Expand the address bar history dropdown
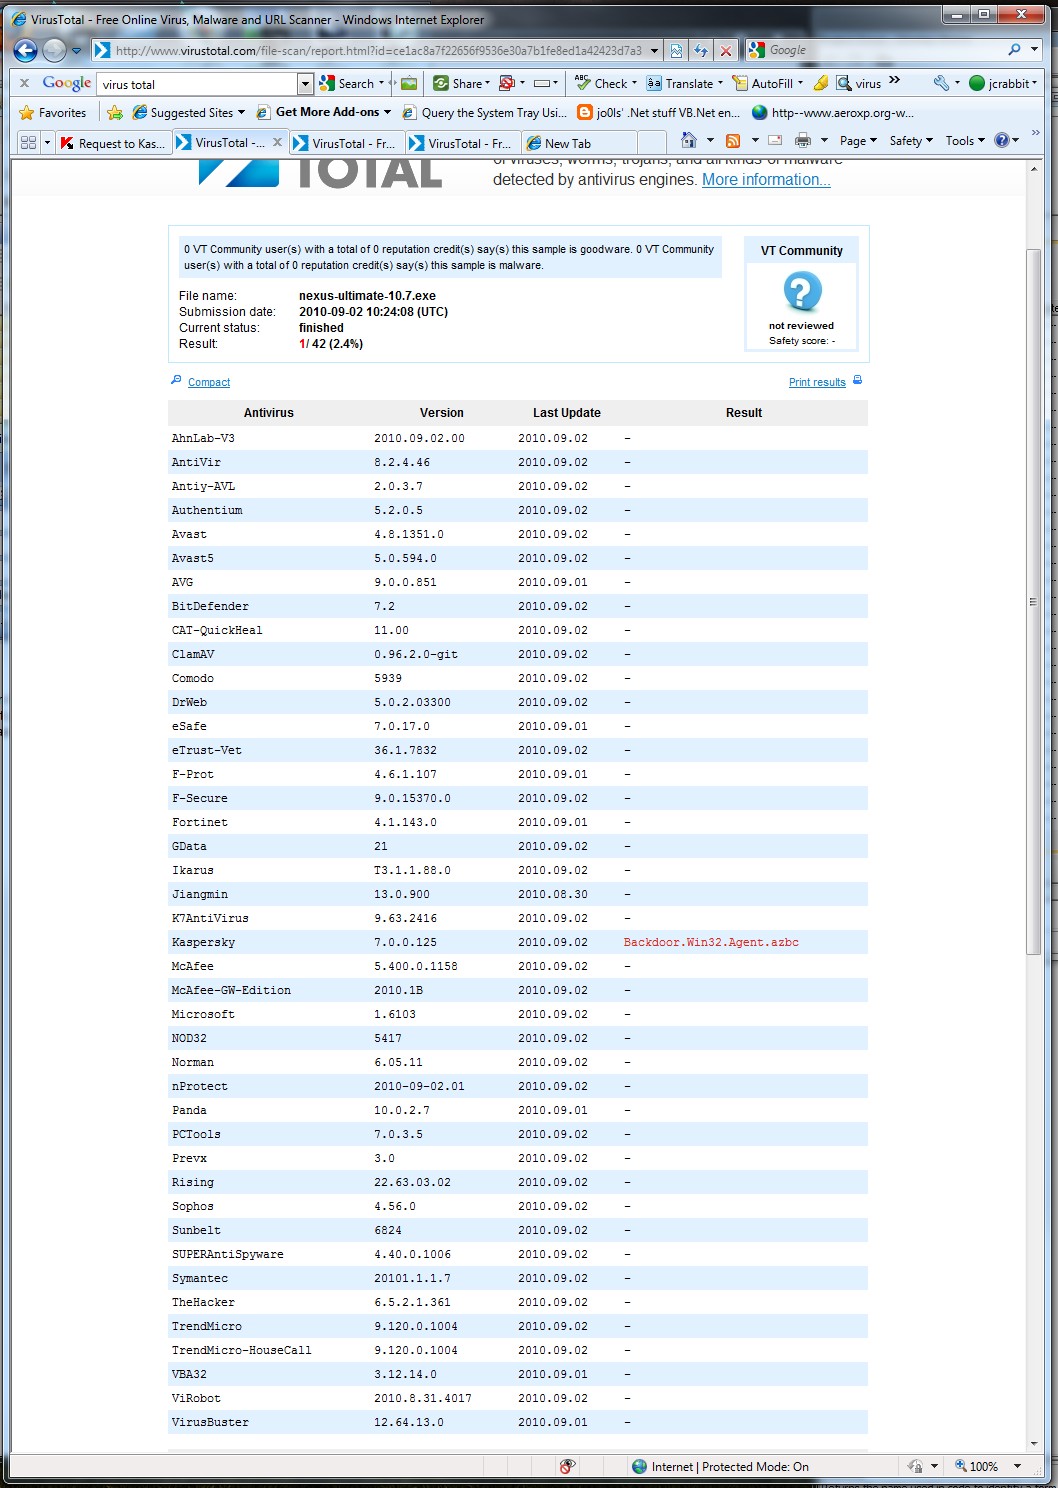1058x1488 pixels. tap(654, 50)
